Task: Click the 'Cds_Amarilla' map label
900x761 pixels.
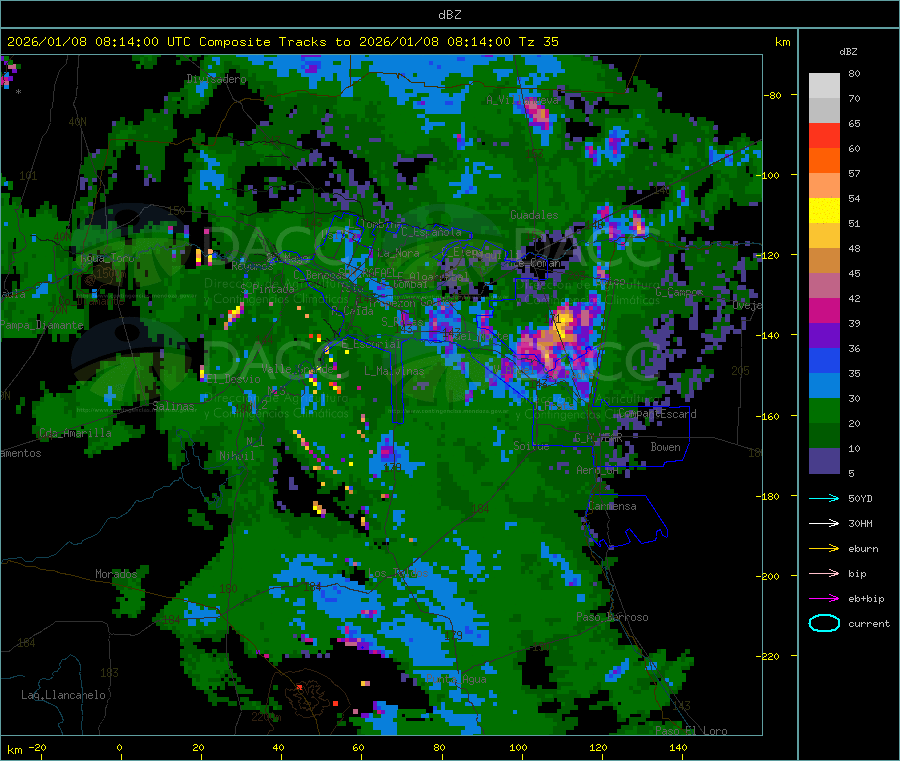Action: coord(75,433)
